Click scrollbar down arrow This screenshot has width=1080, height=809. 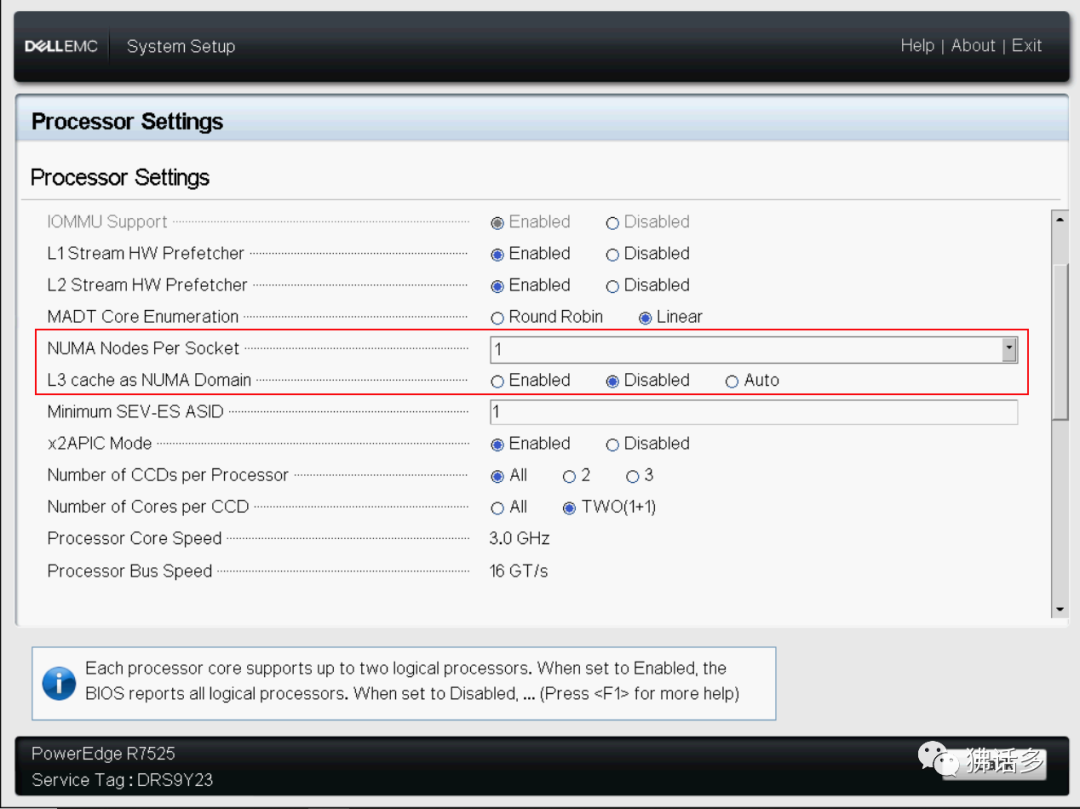(1060, 610)
